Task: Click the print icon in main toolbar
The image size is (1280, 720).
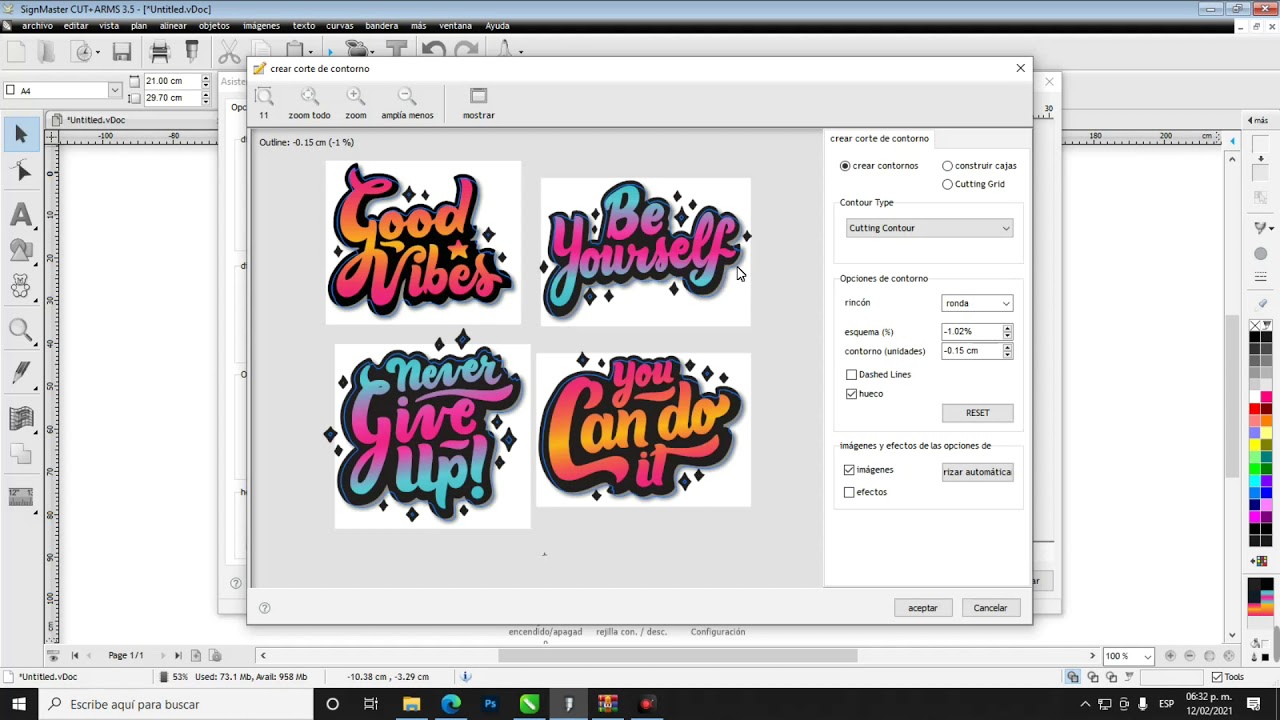Action: point(159,52)
